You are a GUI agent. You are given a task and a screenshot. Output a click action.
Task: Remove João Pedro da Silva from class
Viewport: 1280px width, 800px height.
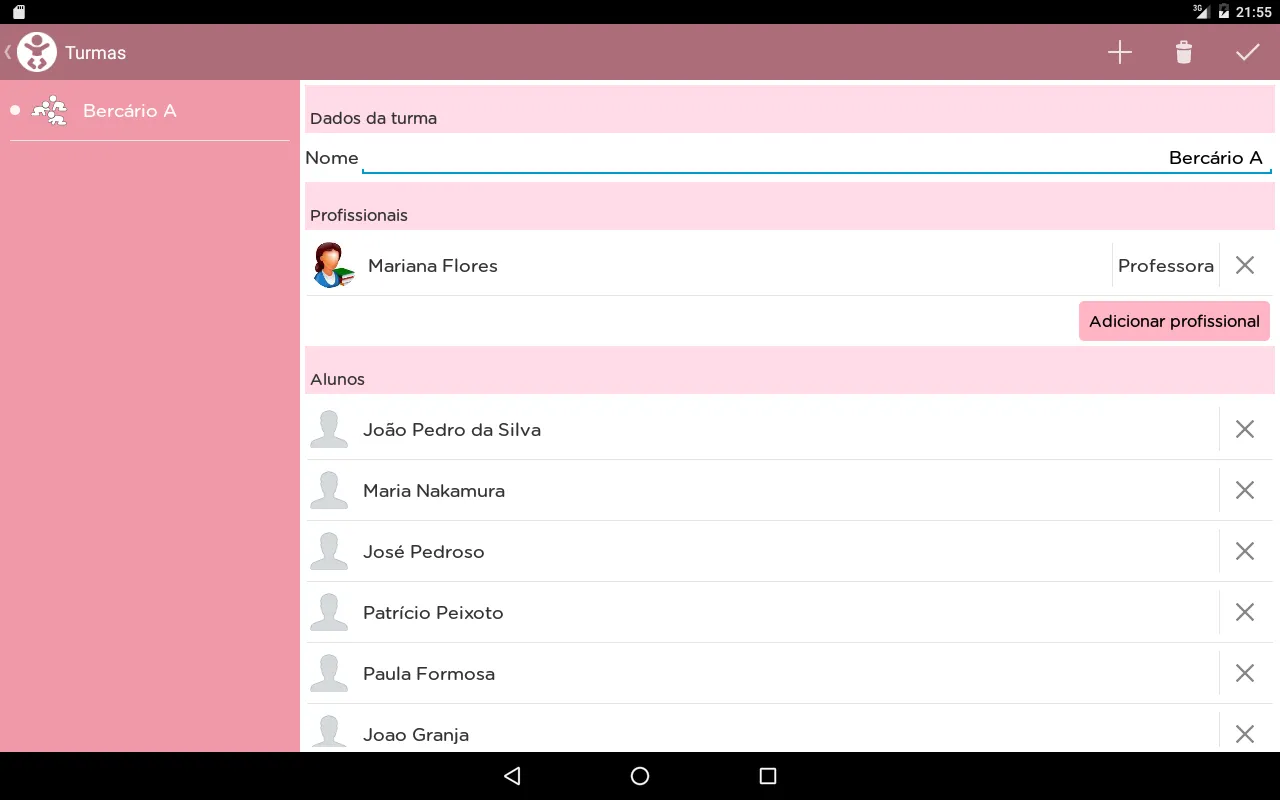point(1245,429)
